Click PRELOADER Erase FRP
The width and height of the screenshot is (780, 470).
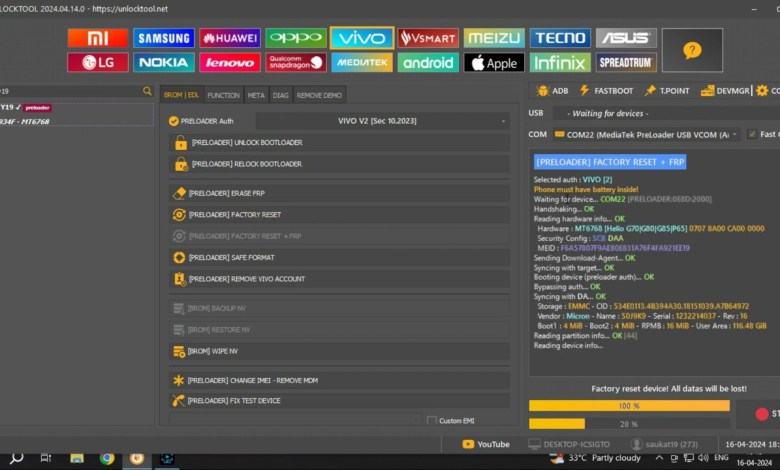(339, 193)
